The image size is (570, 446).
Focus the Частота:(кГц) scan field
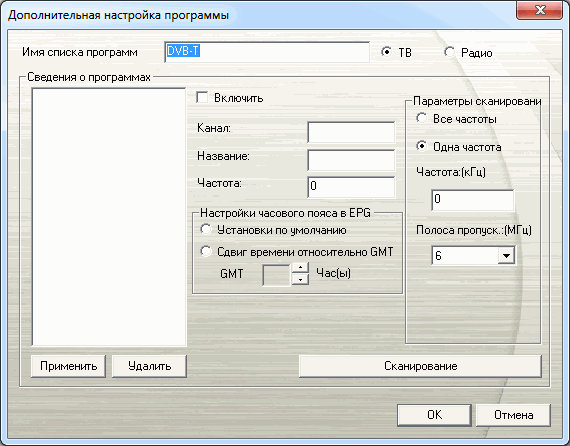click(473, 200)
